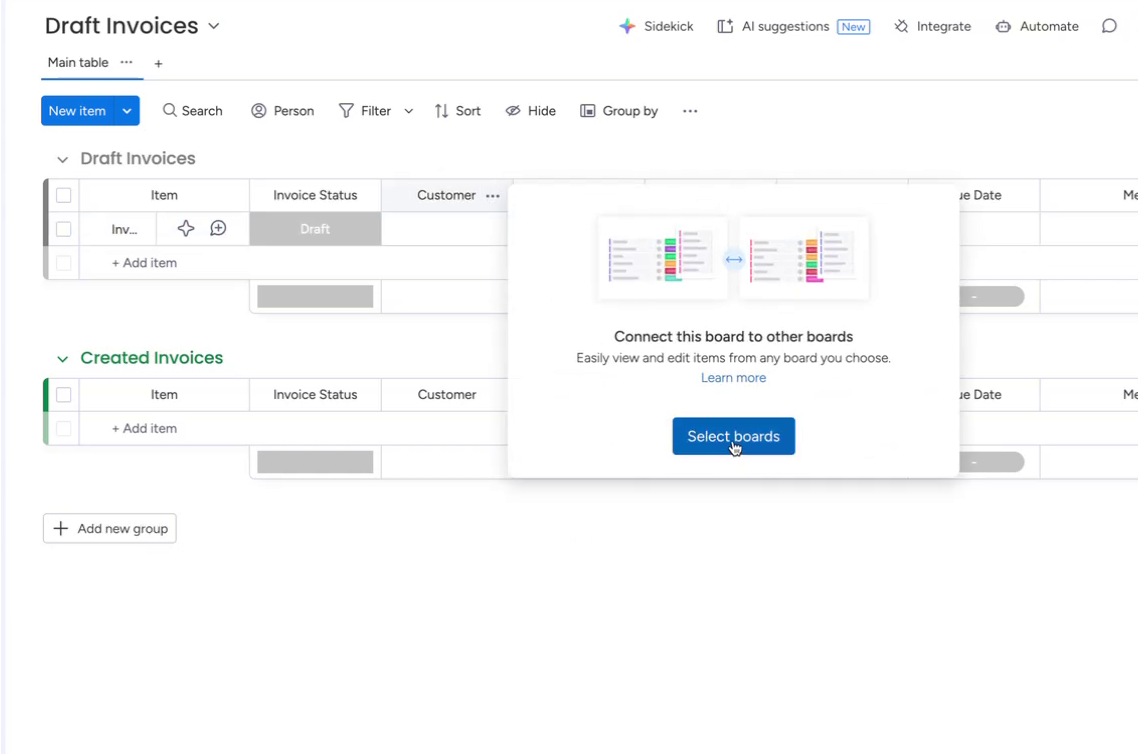Select all items in Created Invoices group
Image resolution: width=1138 pixels, height=754 pixels.
click(x=63, y=395)
